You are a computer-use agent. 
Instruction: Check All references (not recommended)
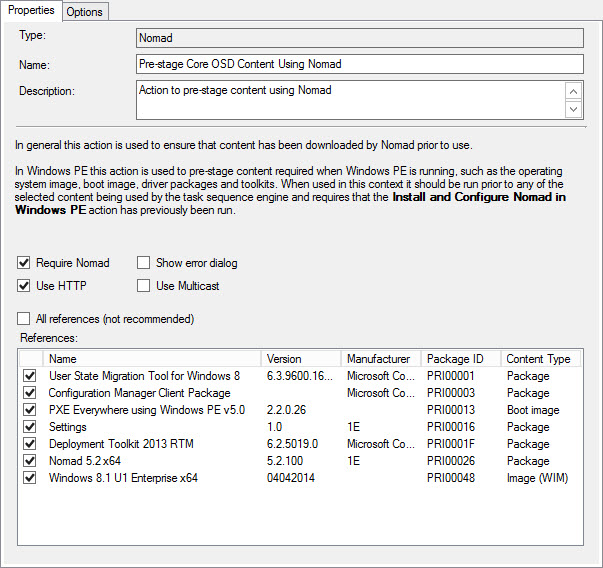[24, 319]
